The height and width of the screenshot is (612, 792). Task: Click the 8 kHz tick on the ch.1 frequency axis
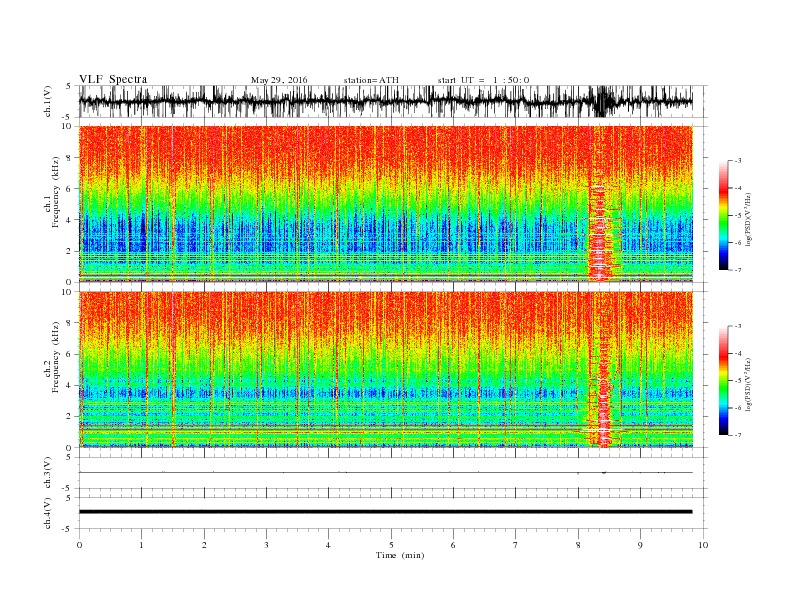coord(69,158)
